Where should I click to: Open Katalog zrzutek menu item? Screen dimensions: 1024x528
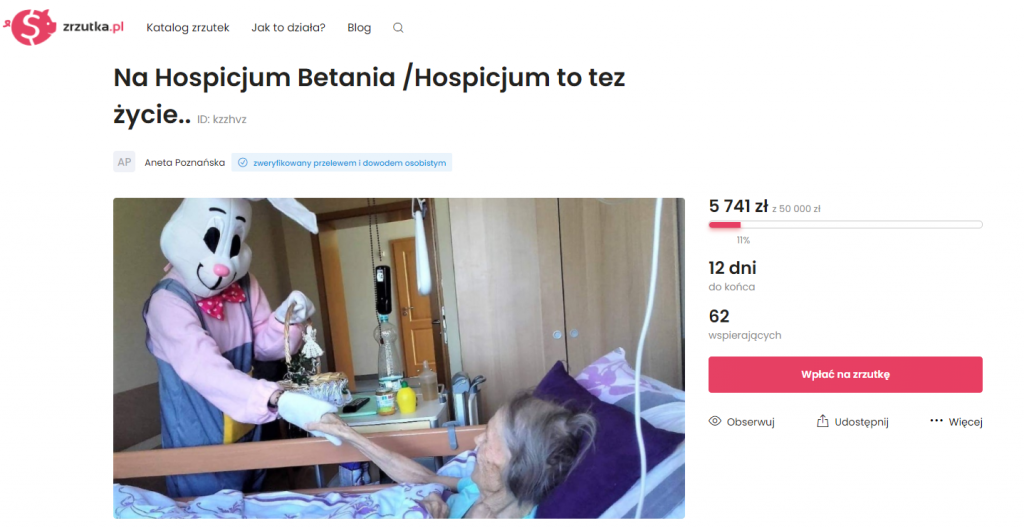[187, 27]
